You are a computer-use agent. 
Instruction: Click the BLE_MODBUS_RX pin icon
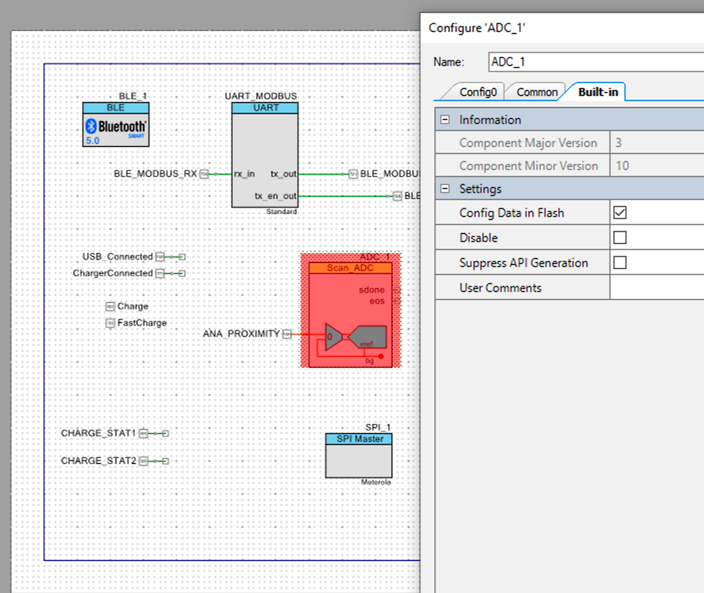(x=204, y=174)
